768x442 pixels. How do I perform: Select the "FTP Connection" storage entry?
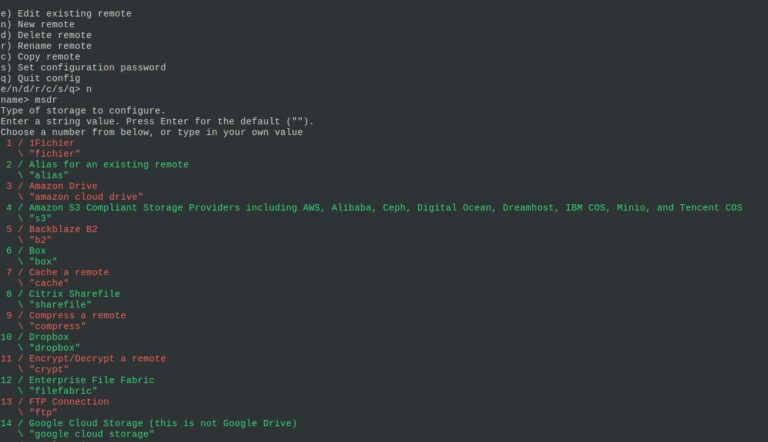pyautogui.click(x=69, y=402)
